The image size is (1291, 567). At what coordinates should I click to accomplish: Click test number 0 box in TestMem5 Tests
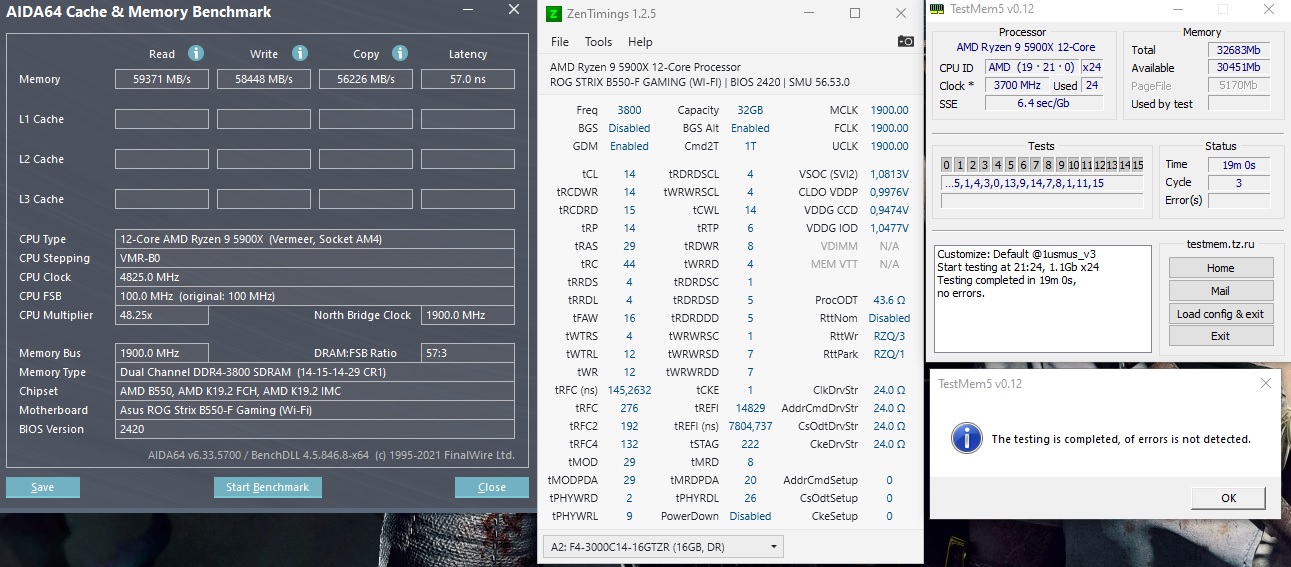[947, 165]
